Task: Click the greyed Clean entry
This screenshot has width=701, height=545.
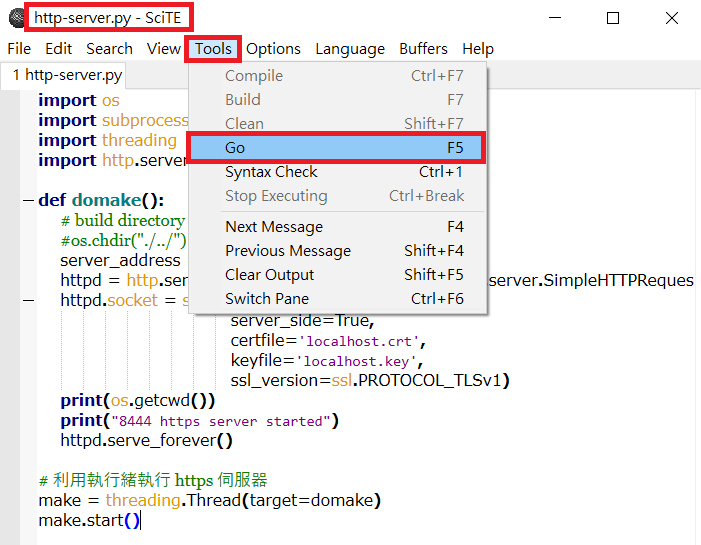Action: tap(336, 124)
